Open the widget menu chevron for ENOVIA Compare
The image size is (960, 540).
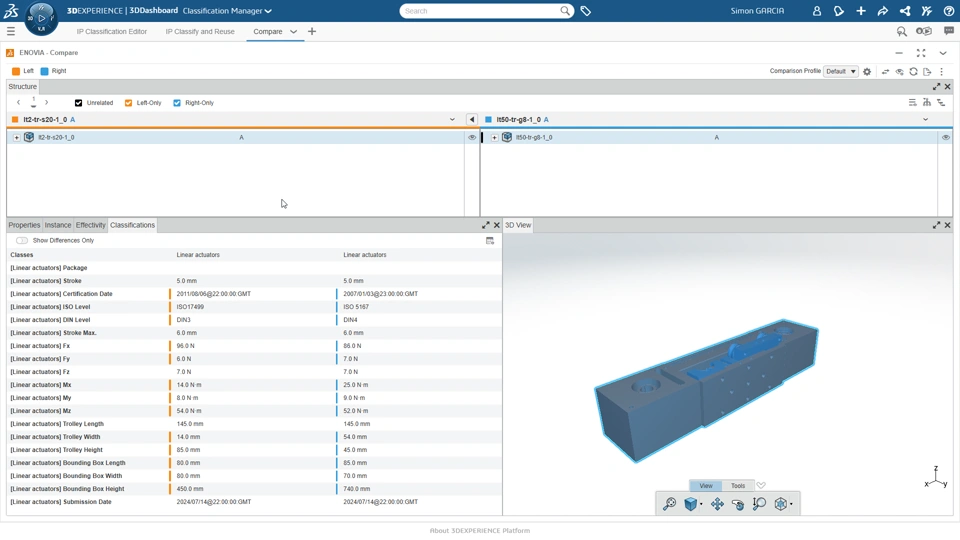(943, 53)
